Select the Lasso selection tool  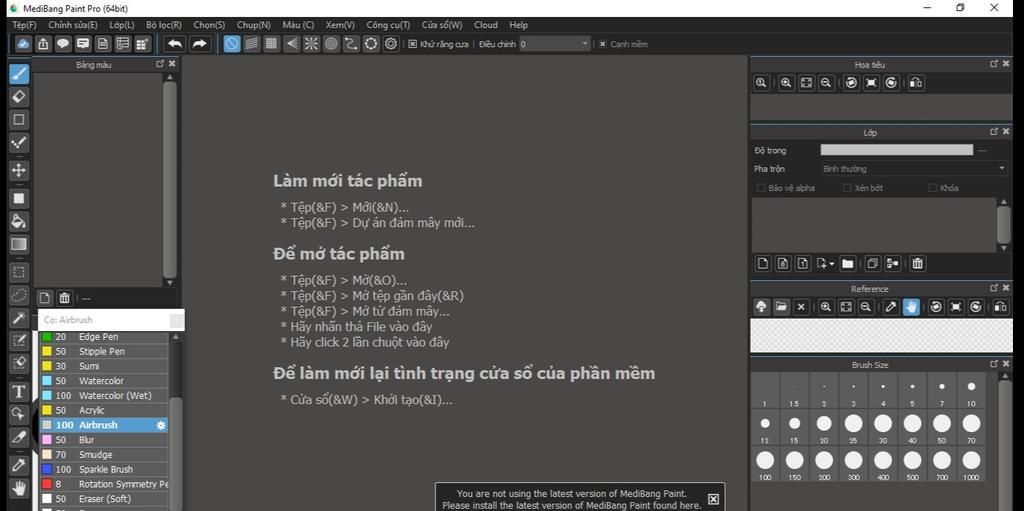[19, 295]
